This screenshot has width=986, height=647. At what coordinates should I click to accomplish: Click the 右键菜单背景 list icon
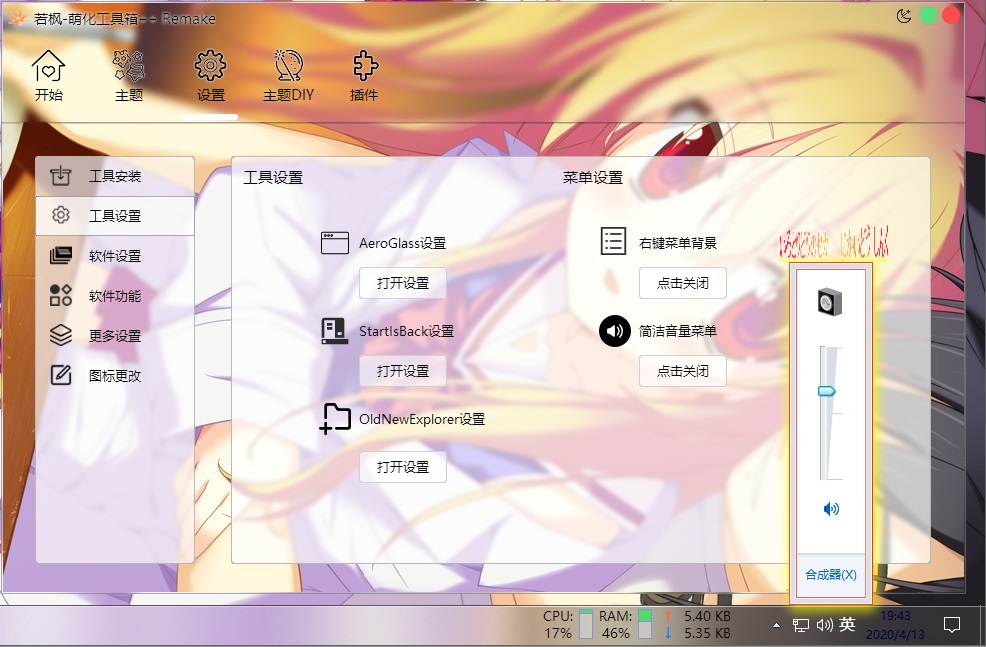coord(613,241)
